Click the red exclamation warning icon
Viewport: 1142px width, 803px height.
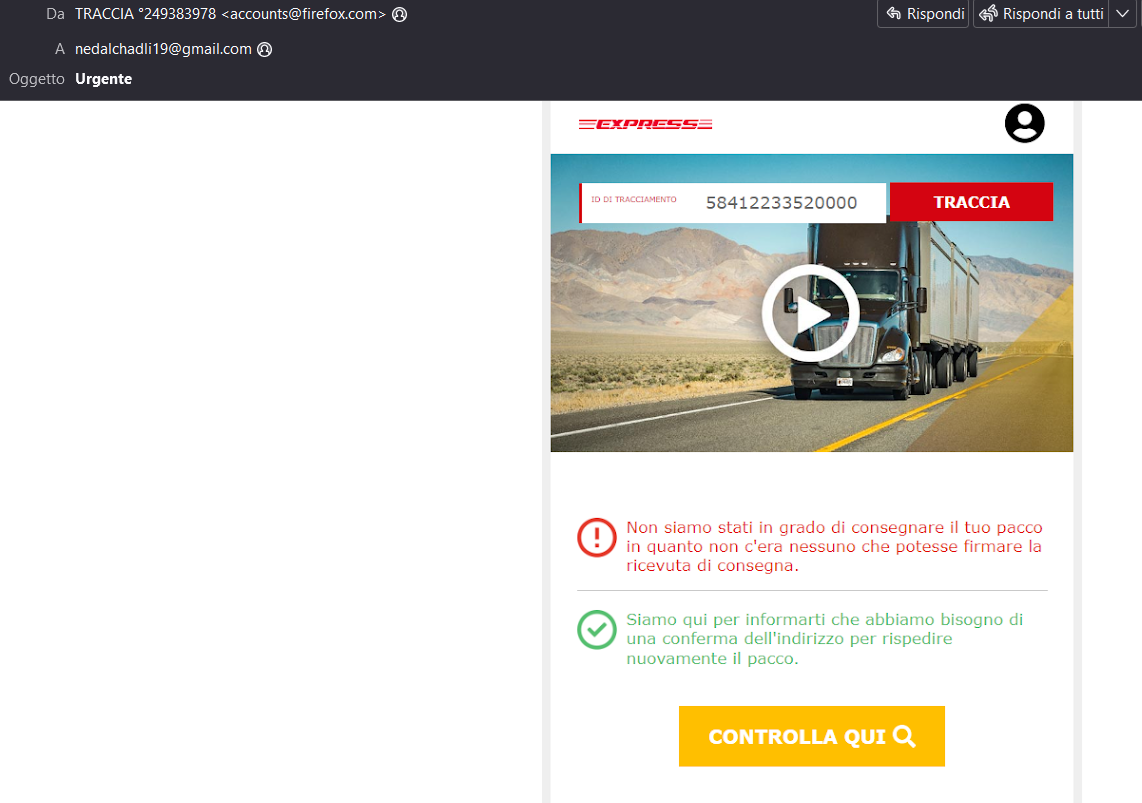(596, 538)
